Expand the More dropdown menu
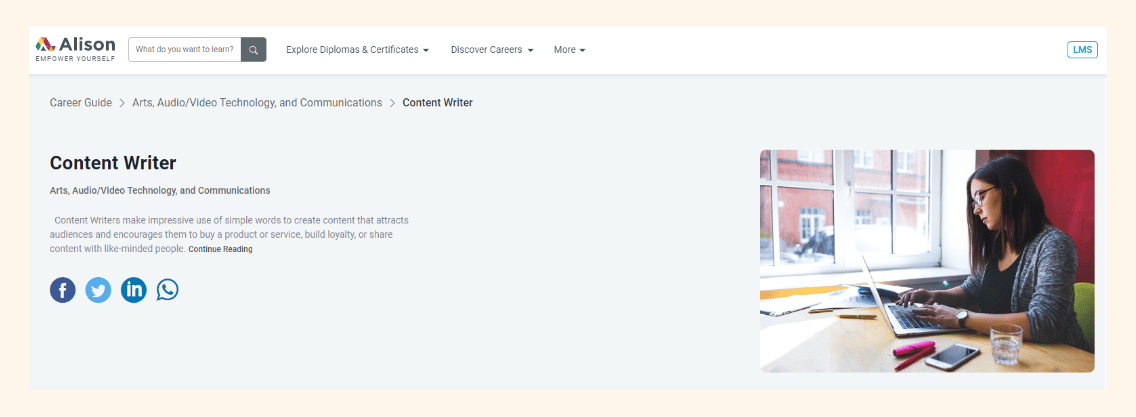1136x417 pixels. [x=569, y=50]
